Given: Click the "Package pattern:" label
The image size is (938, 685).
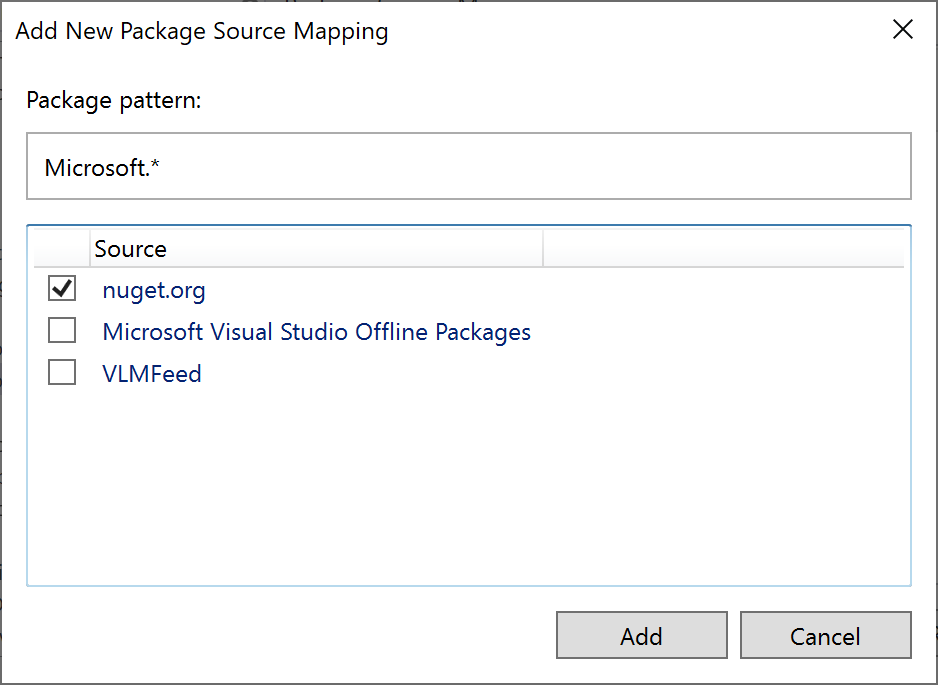Looking at the screenshot, I should click(114, 101).
